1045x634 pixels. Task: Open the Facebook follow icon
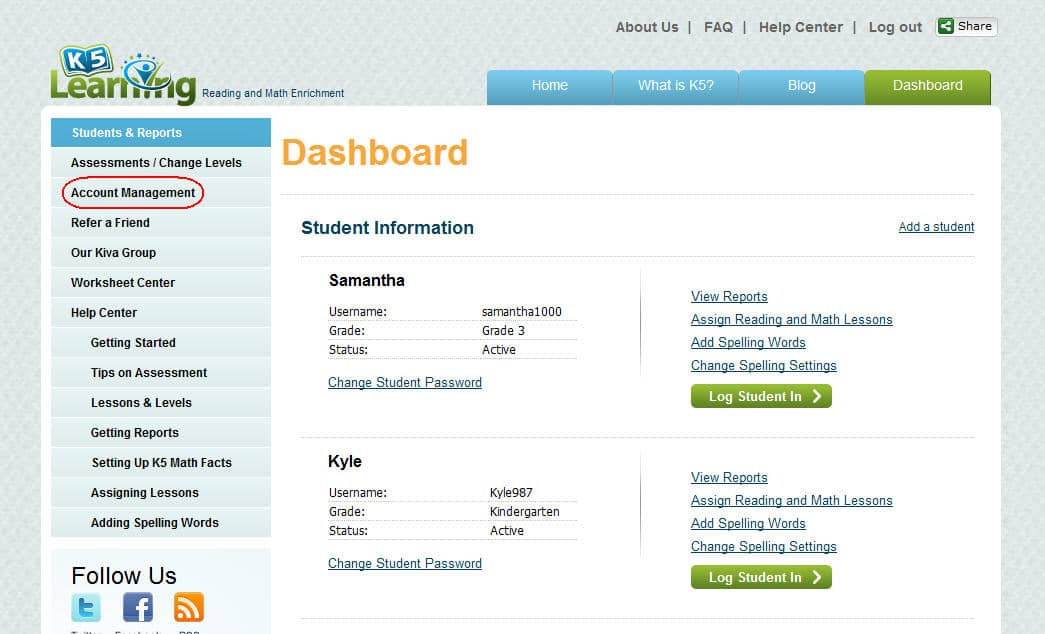click(x=138, y=607)
